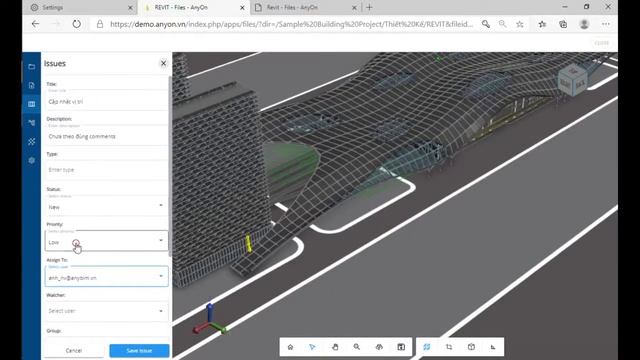Screen dimensions: 640x360
Task: Activate the hand pan tool
Action: click(335, 347)
